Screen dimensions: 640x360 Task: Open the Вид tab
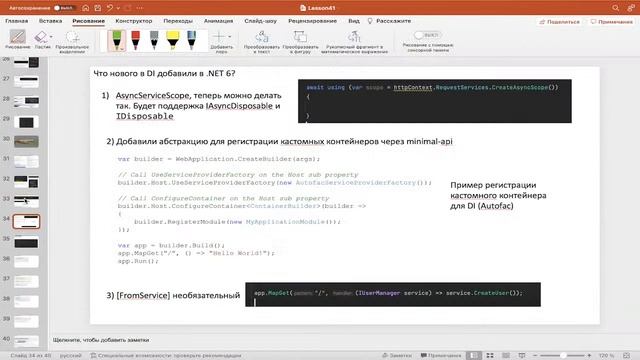[354, 21]
